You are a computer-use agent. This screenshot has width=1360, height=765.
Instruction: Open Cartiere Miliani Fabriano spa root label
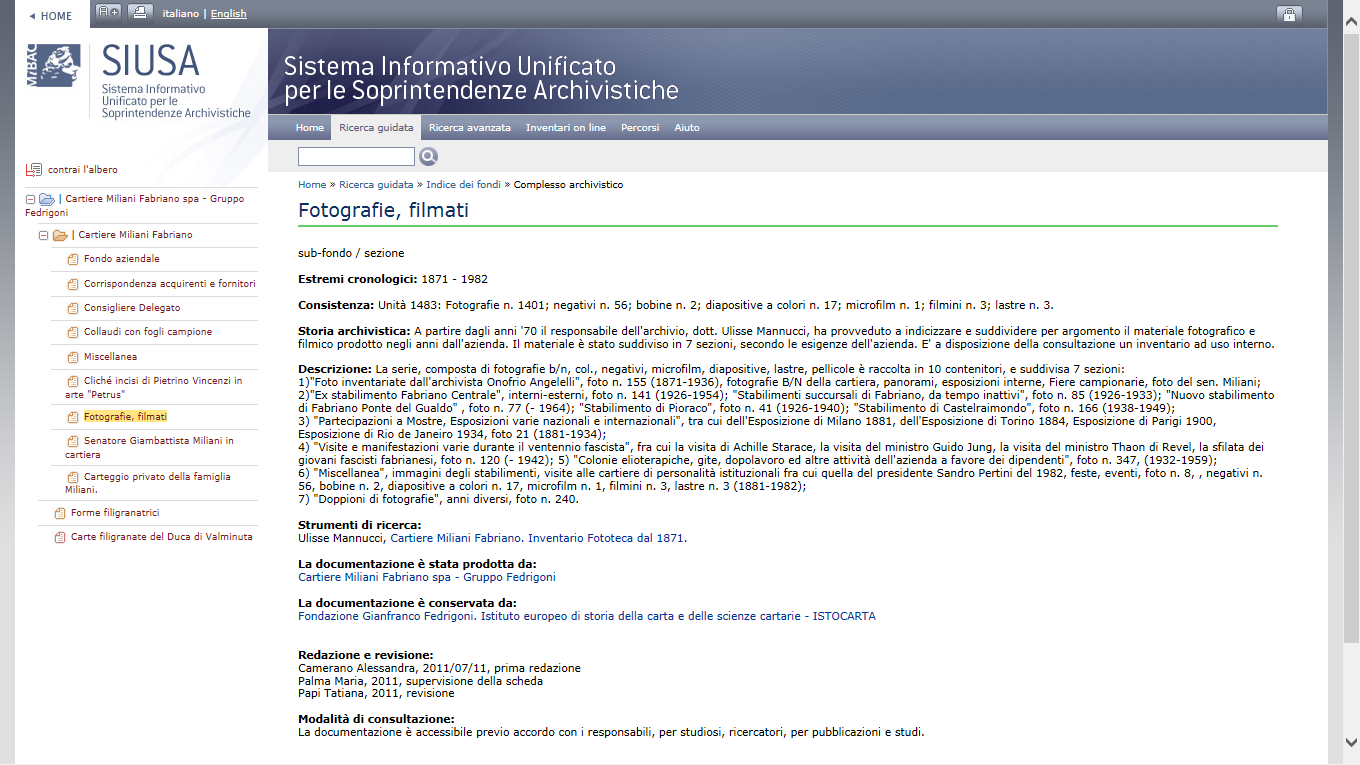(x=135, y=205)
